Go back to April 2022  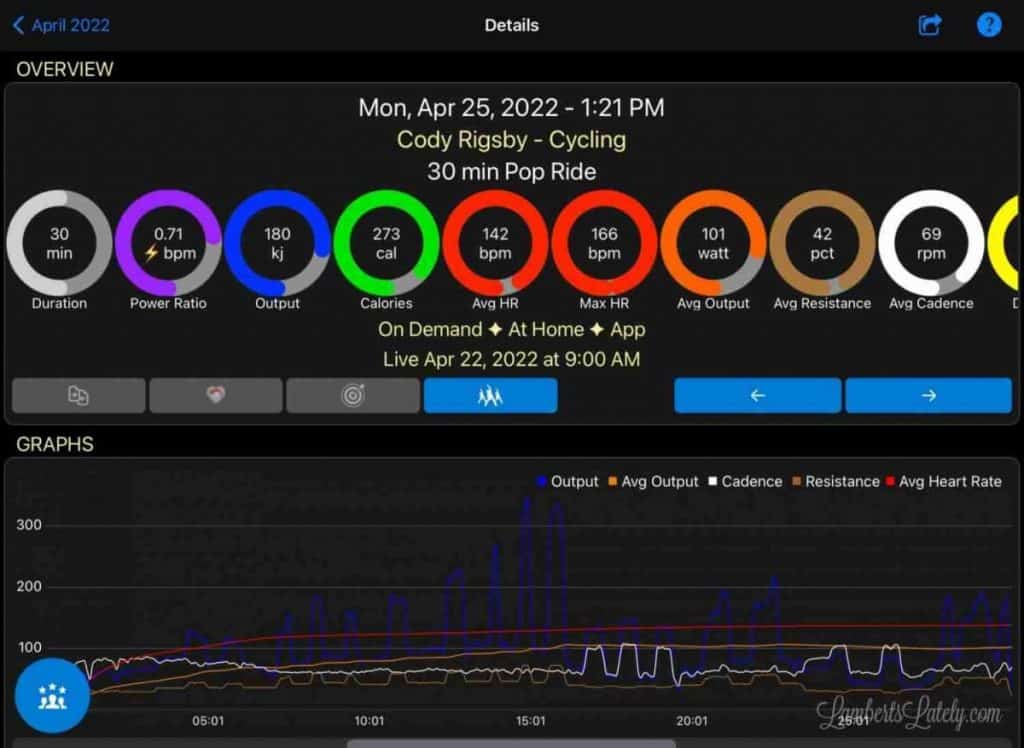(x=61, y=25)
